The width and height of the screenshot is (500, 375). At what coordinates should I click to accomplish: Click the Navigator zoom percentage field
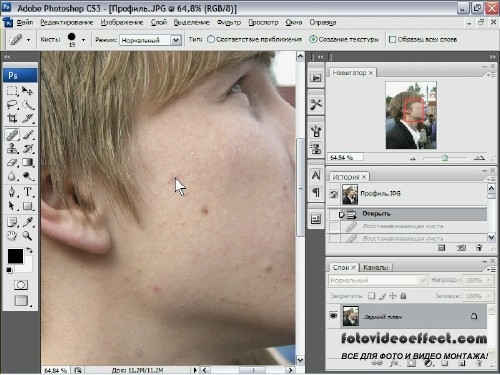pyautogui.click(x=345, y=157)
